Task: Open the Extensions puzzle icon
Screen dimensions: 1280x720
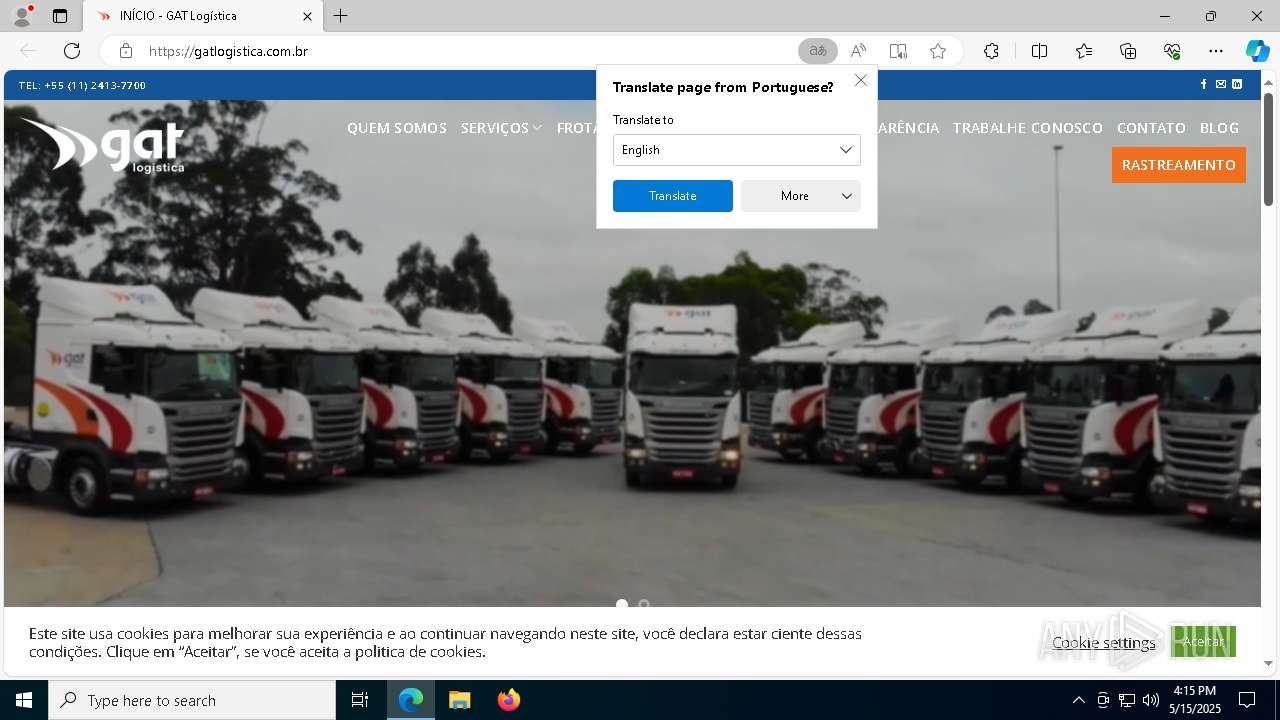Action: click(991, 51)
